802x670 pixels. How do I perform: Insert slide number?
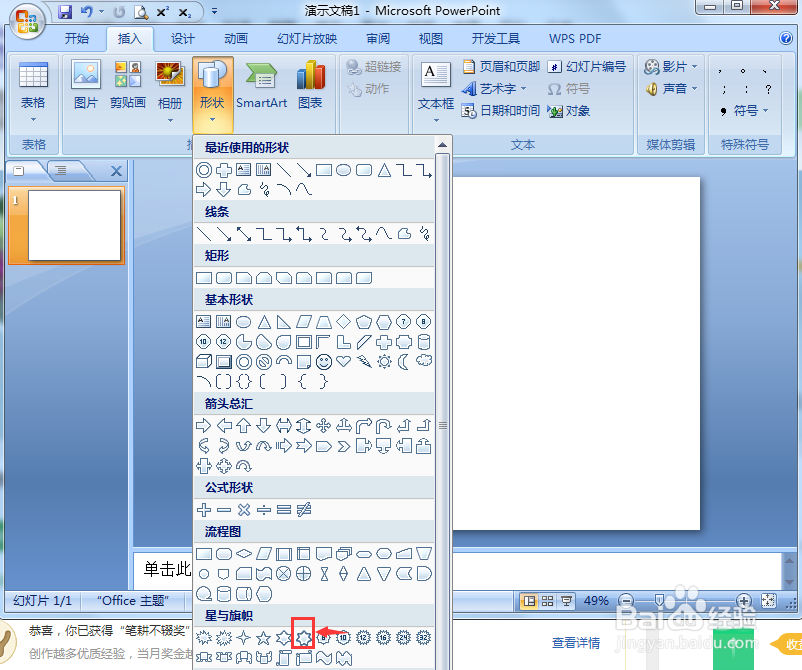click(x=587, y=66)
